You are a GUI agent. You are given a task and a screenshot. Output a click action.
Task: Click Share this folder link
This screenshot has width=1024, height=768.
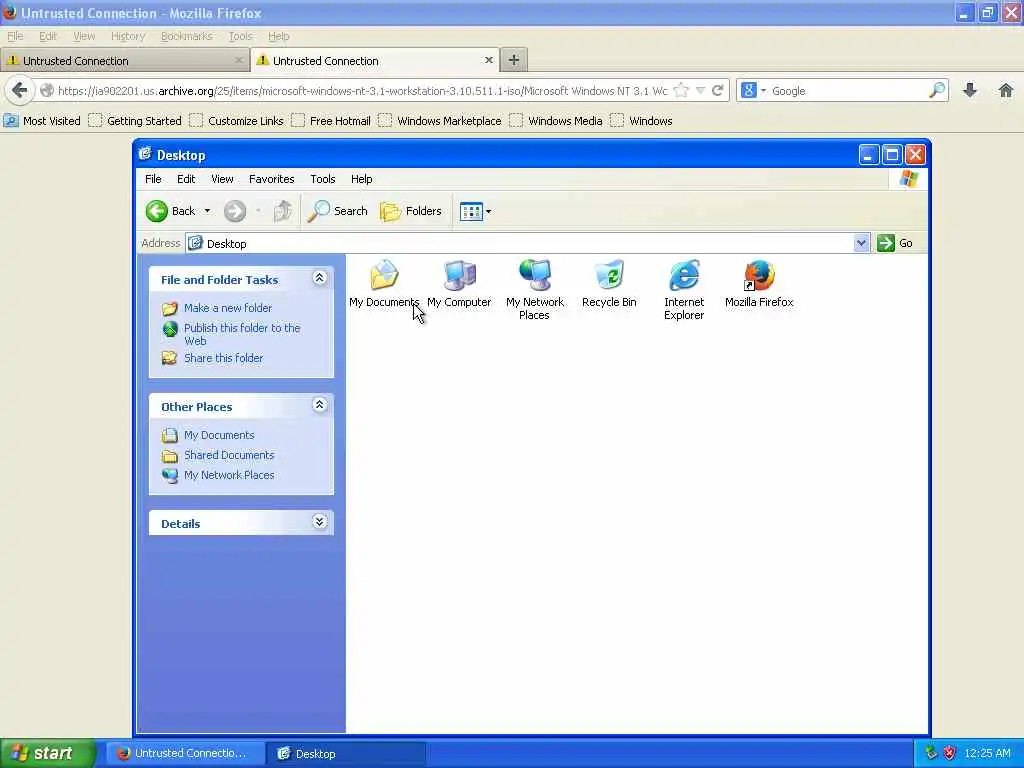tap(223, 358)
